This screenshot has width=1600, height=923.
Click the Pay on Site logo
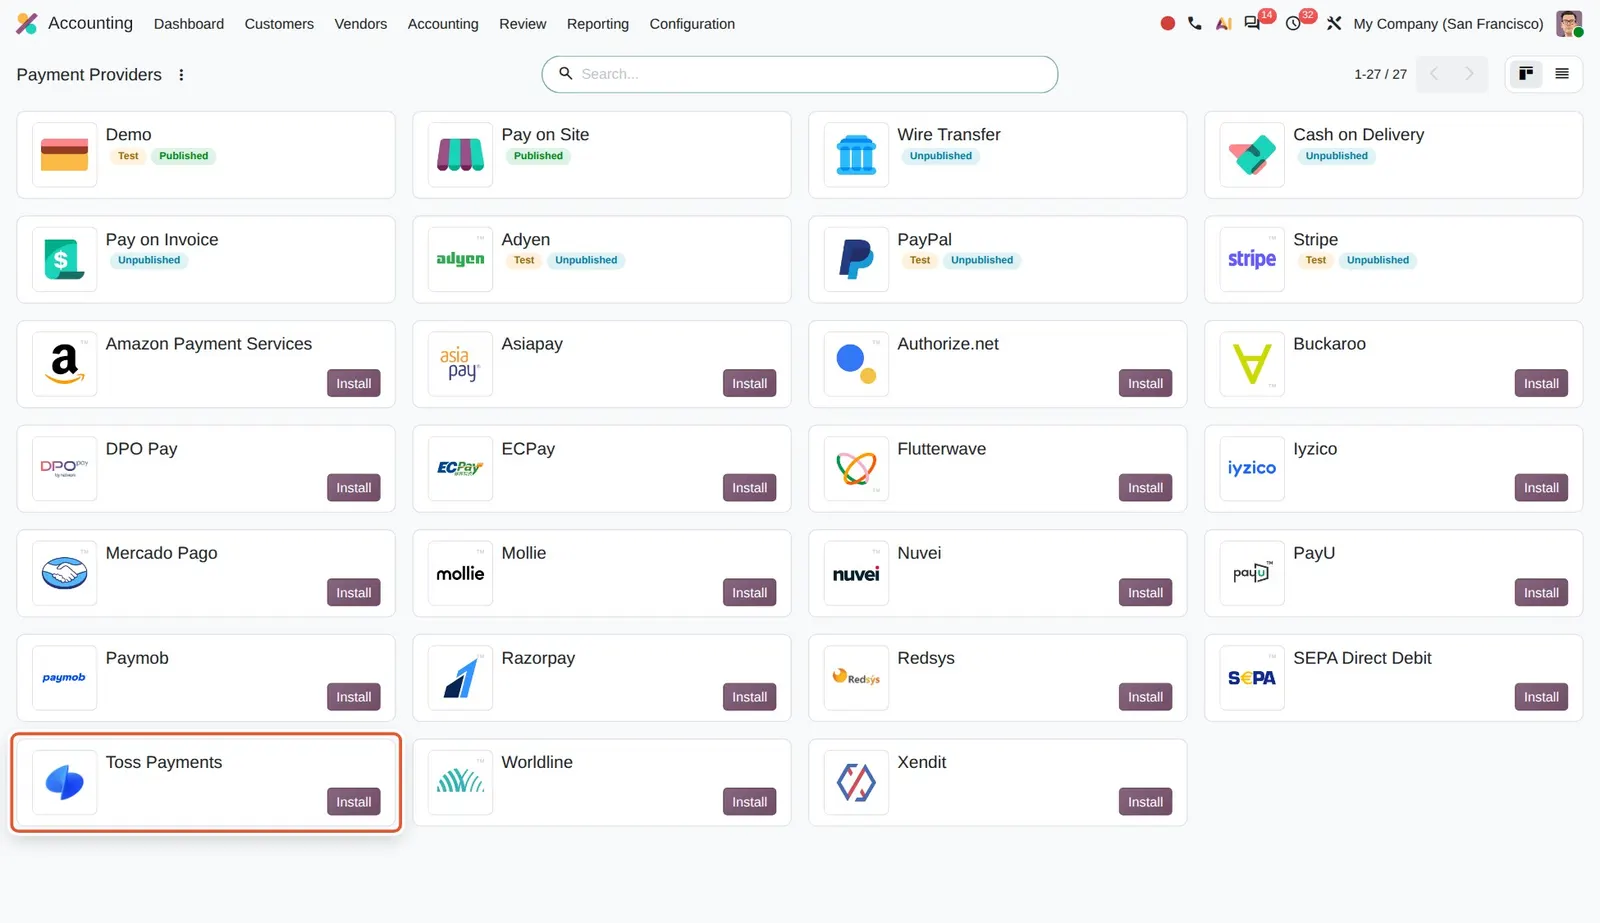pyautogui.click(x=460, y=155)
